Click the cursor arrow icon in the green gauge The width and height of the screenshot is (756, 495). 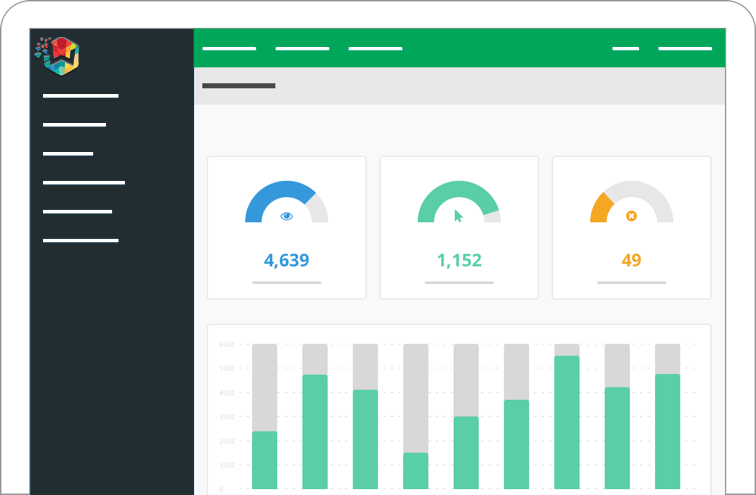(x=459, y=216)
